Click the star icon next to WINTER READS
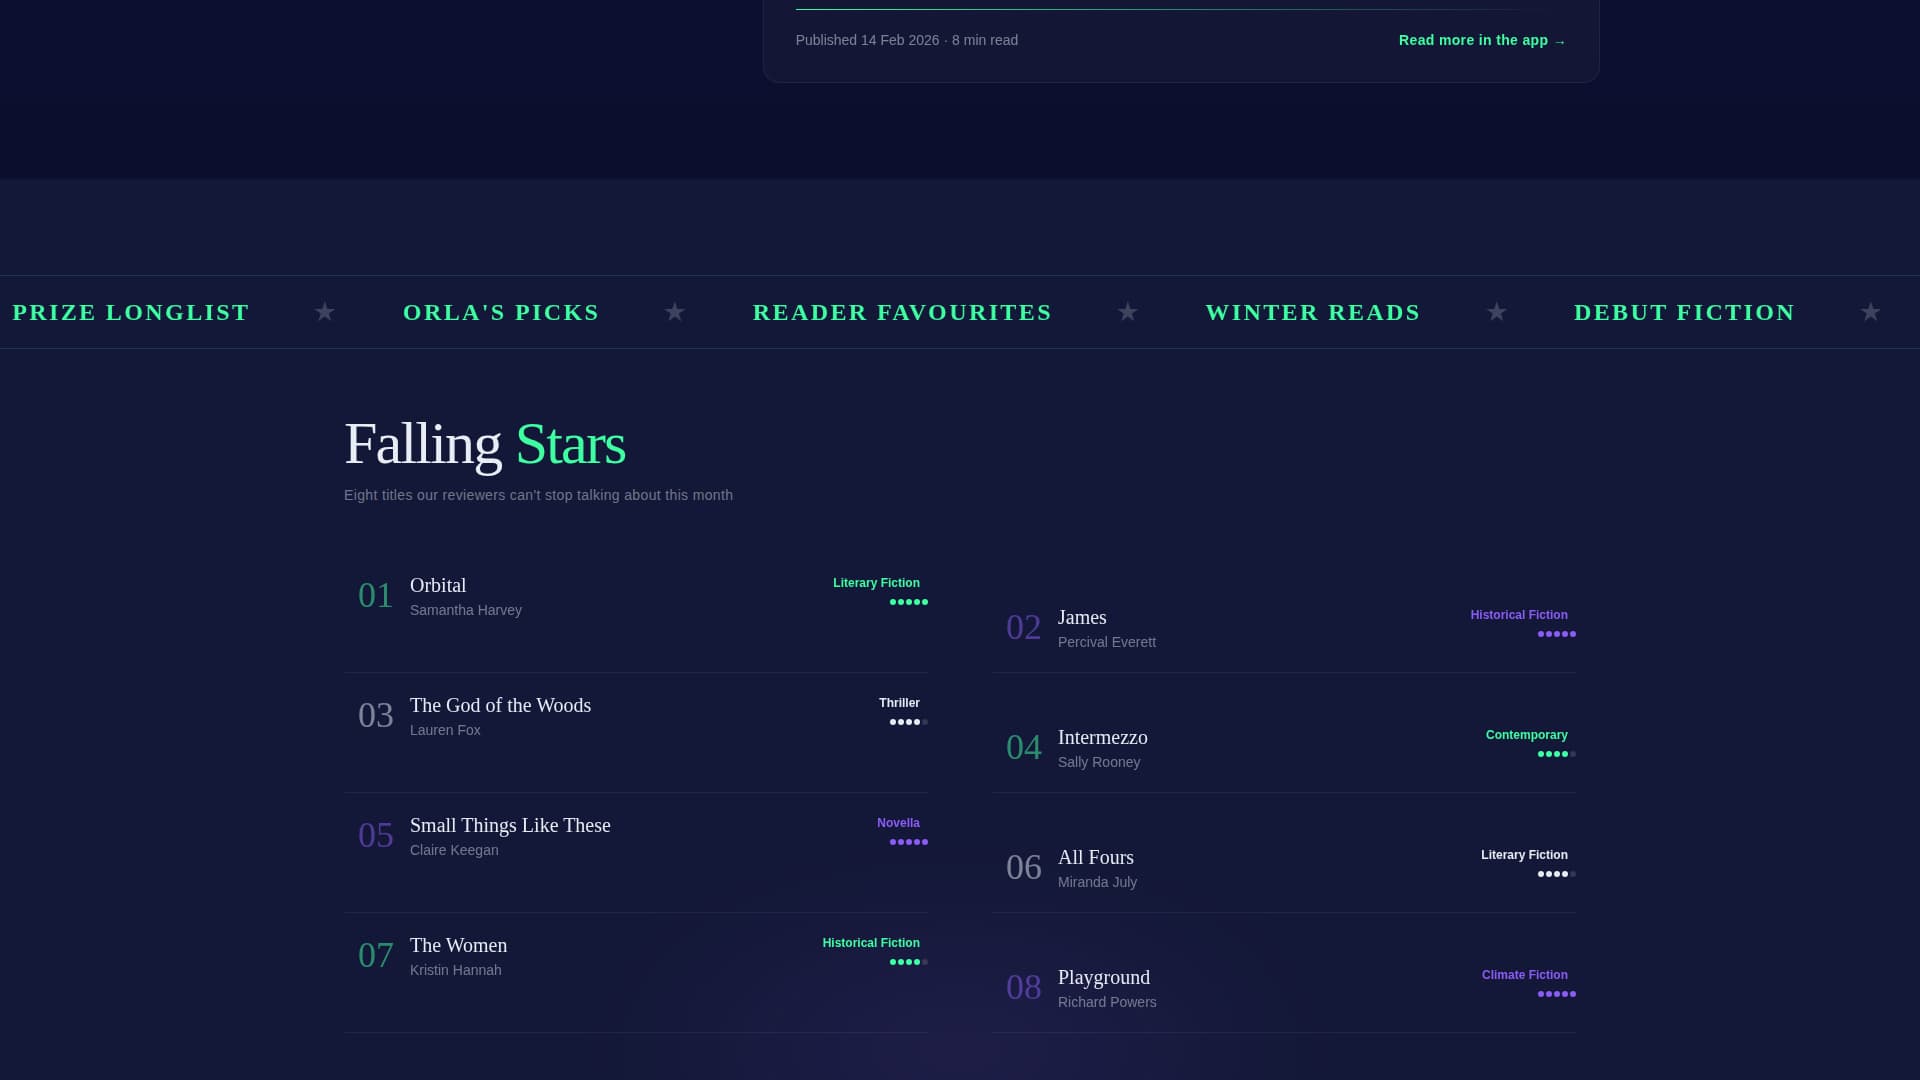Screen dimensions: 1920x1080 (x=1496, y=312)
